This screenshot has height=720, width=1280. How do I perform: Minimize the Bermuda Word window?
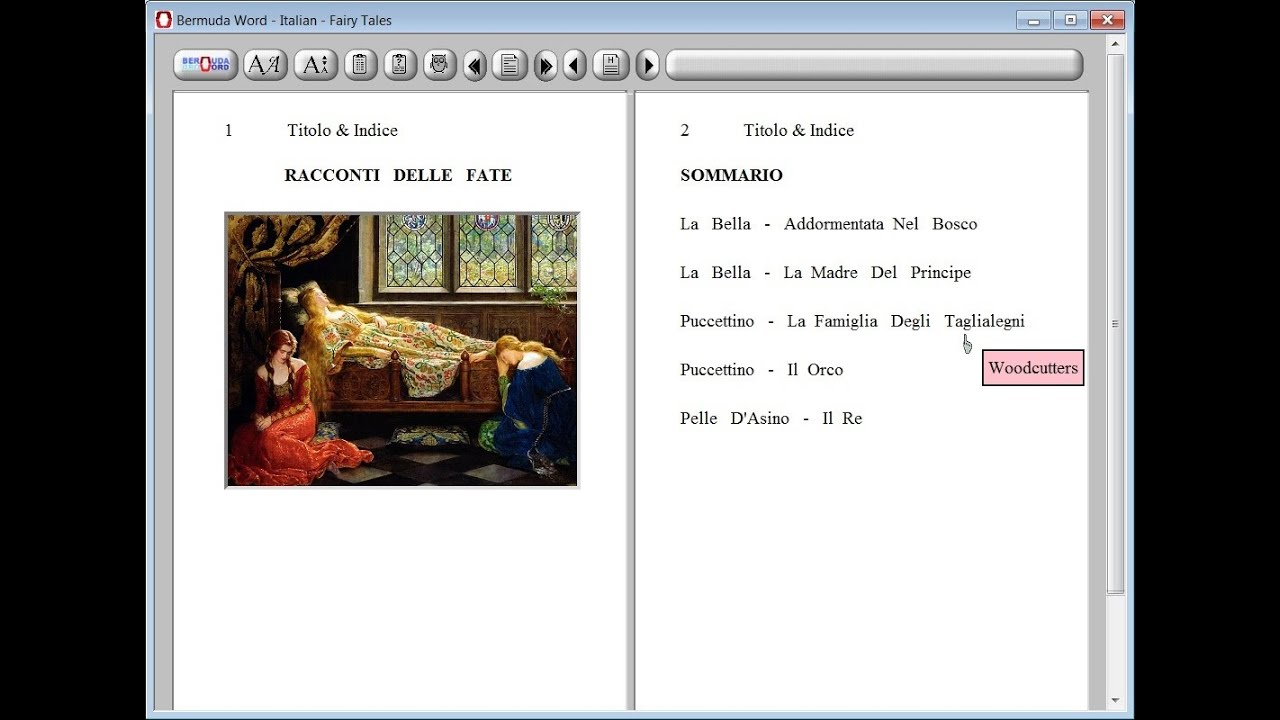pyautogui.click(x=1033, y=20)
